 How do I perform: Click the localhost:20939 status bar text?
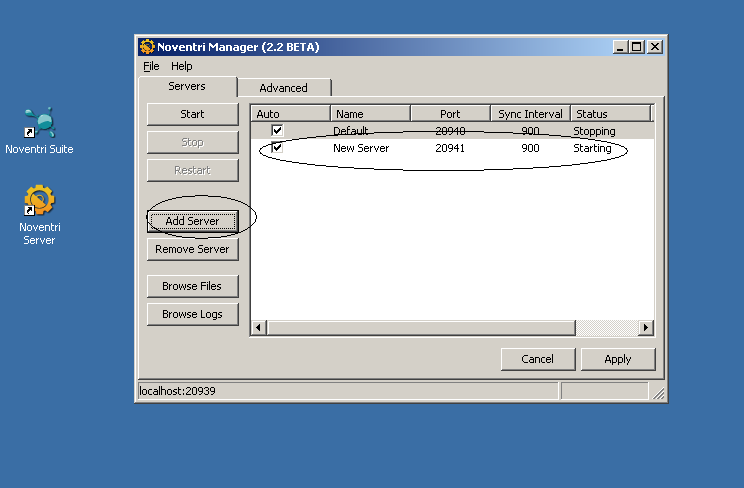(x=177, y=391)
